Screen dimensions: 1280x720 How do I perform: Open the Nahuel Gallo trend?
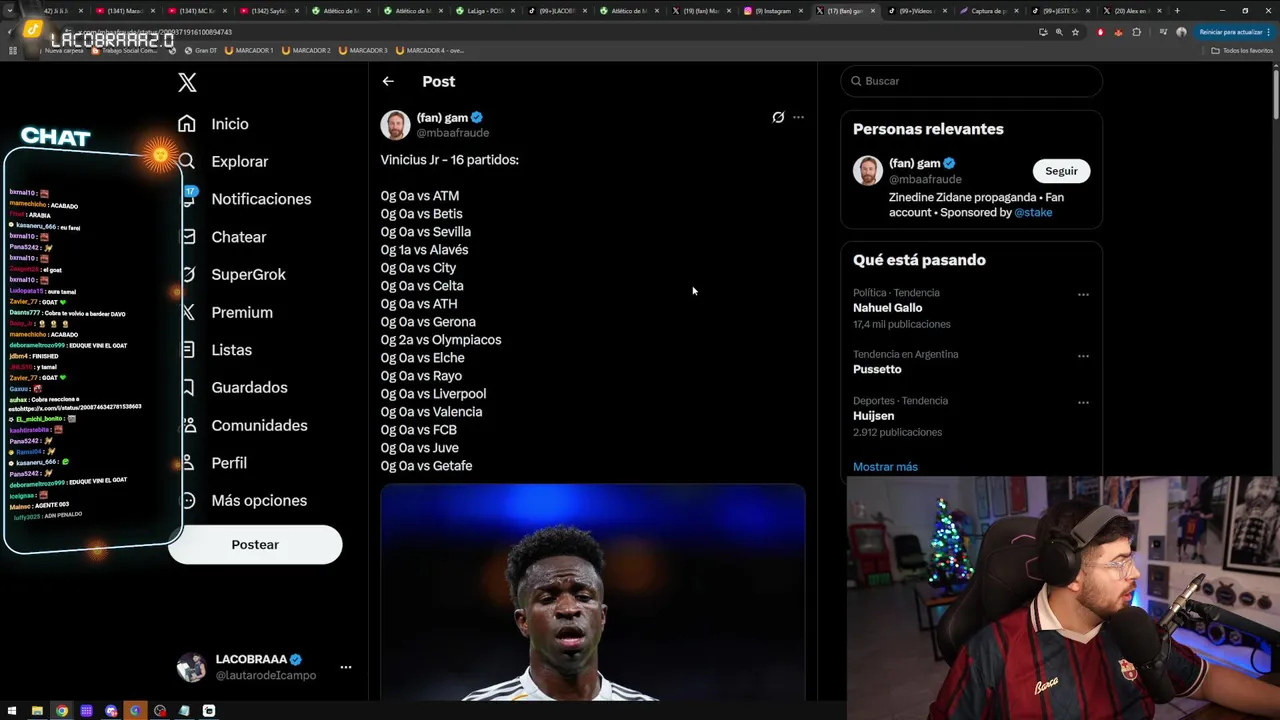pyautogui.click(x=887, y=308)
